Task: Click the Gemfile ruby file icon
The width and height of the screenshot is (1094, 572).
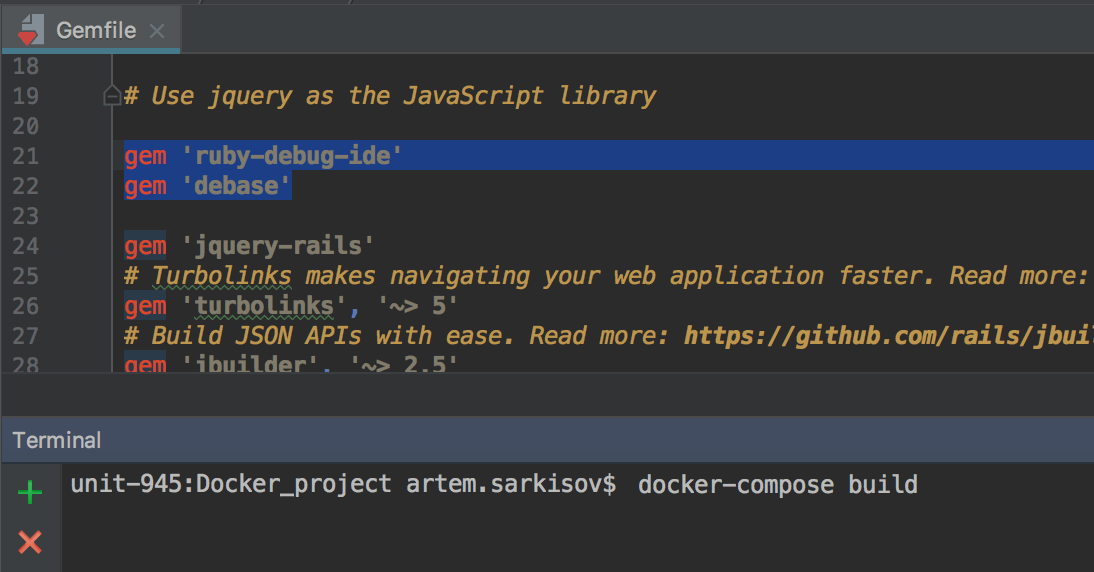Action: pos(29,30)
